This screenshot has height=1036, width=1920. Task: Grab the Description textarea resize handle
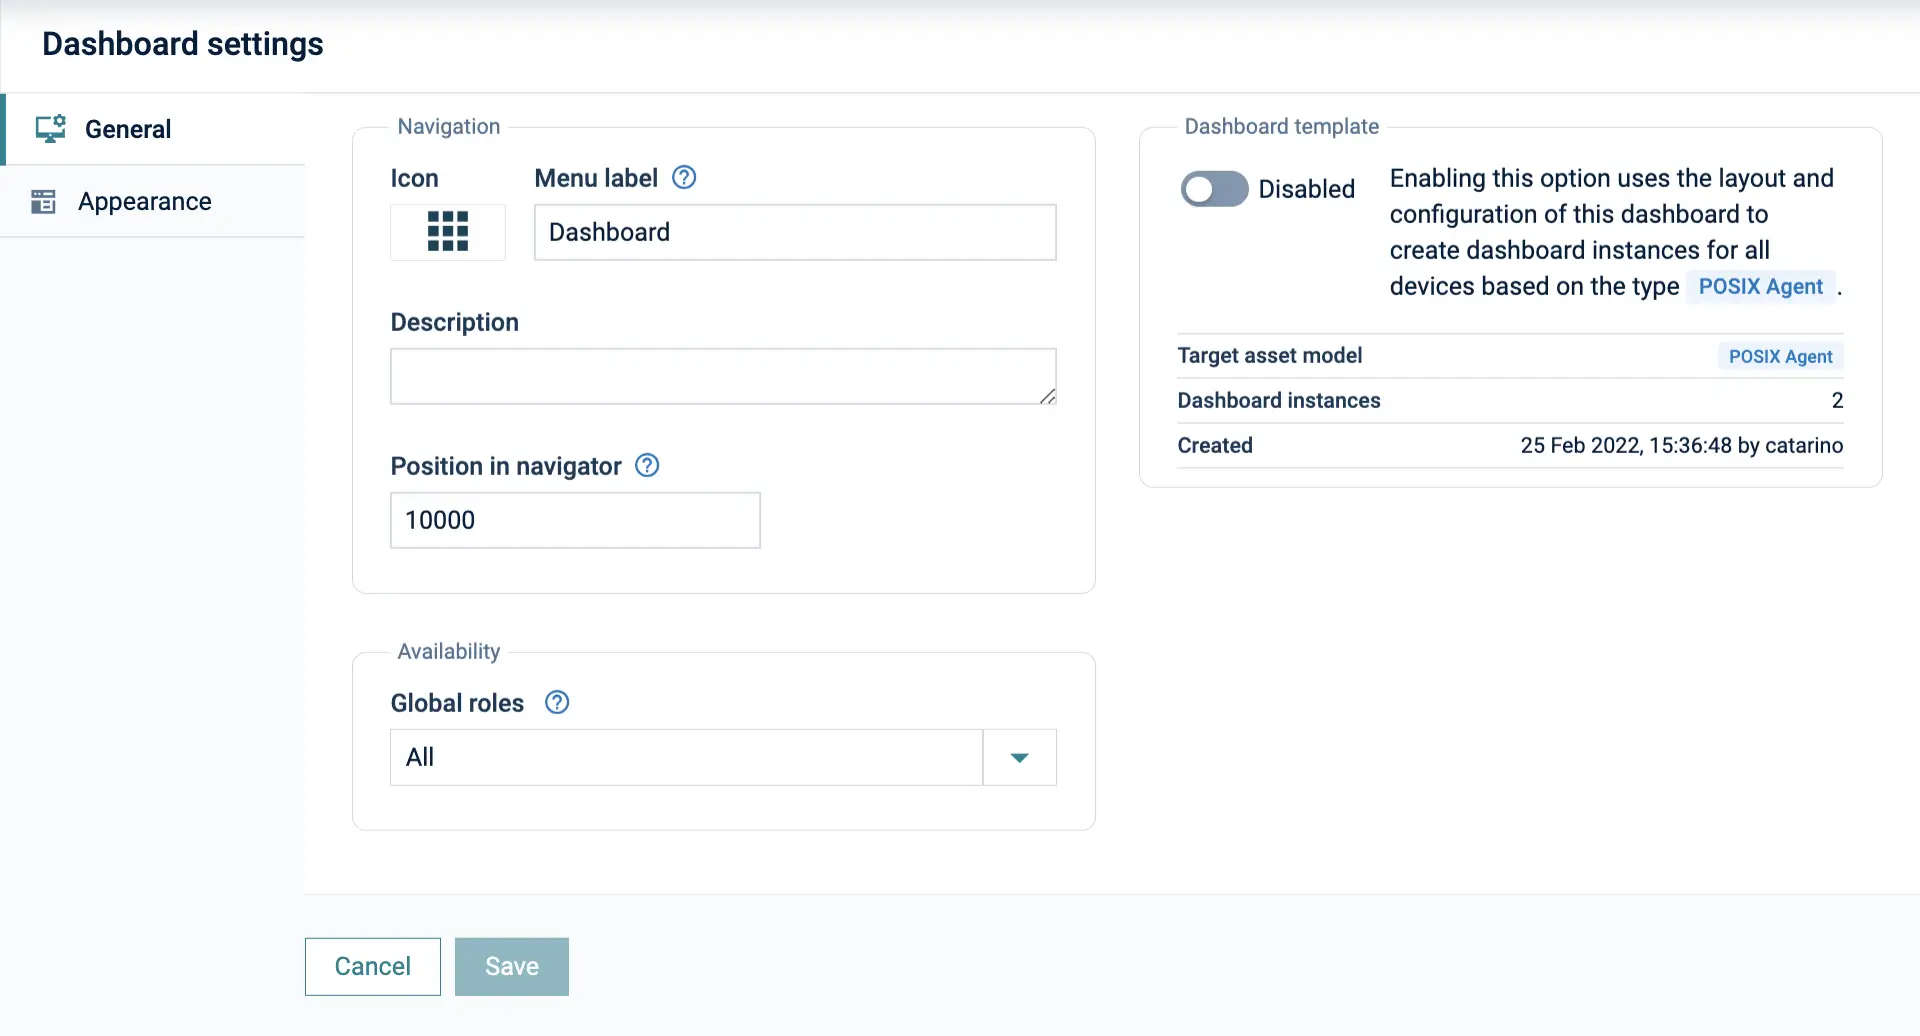click(x=1047, y=396)
